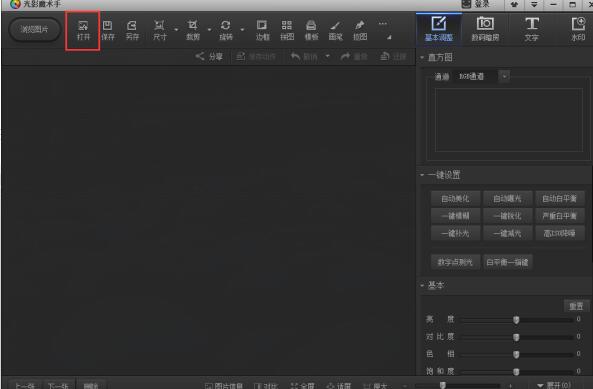Switch to the 基本调整 basic adjust tab
The image size is (593, 389).
tap(439, 29)
